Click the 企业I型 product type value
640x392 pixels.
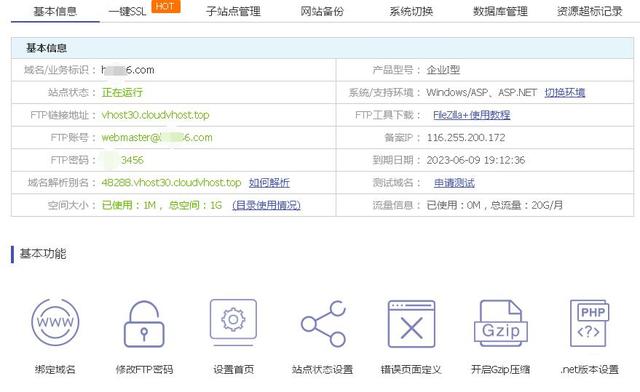(443, 70)
